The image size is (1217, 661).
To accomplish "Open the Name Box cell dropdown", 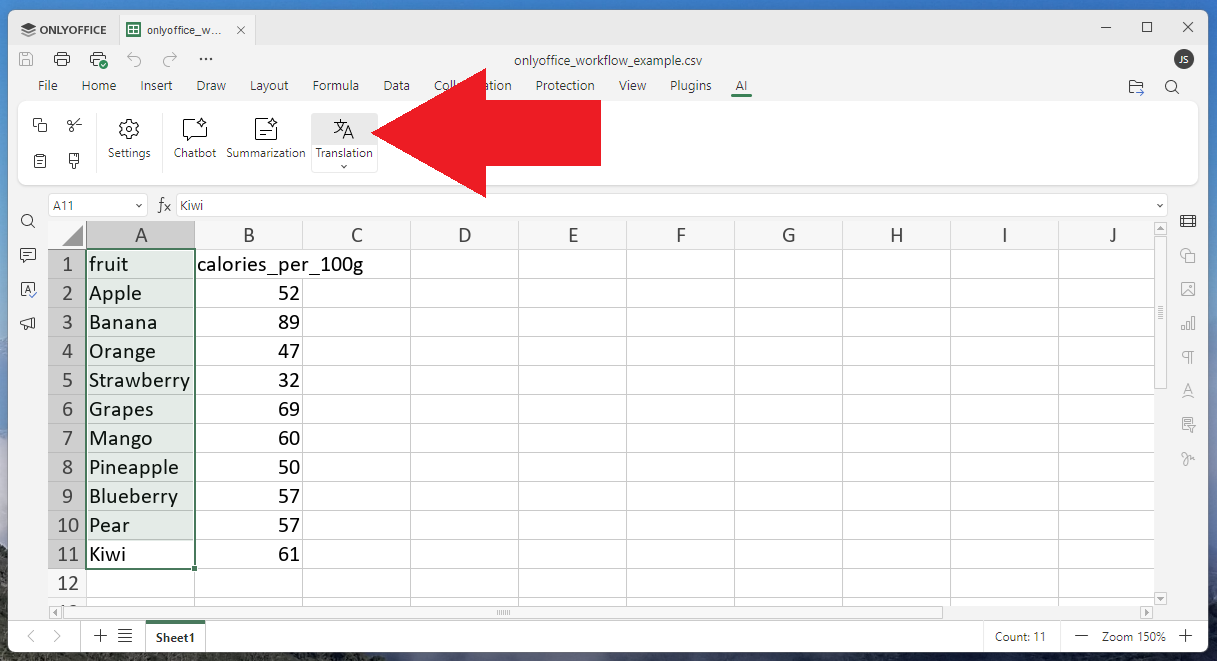I will point(139,206).
